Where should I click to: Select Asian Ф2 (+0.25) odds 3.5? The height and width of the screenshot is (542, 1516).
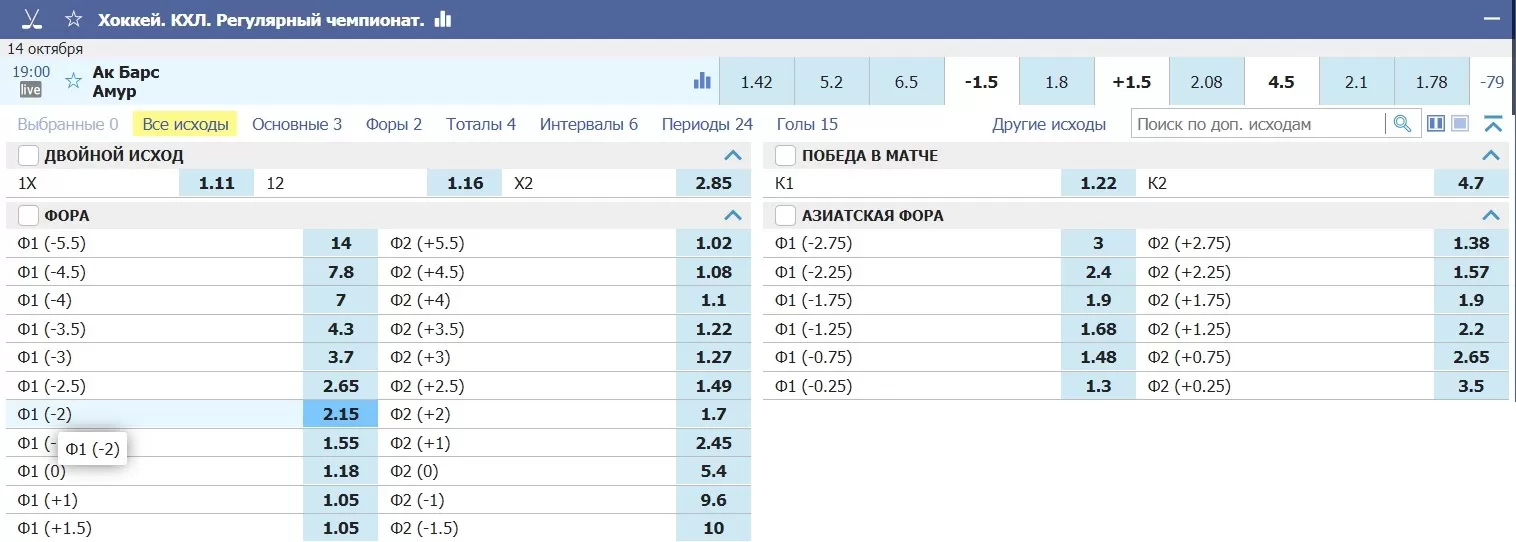pyautogui.click(x=1471, y=386)
